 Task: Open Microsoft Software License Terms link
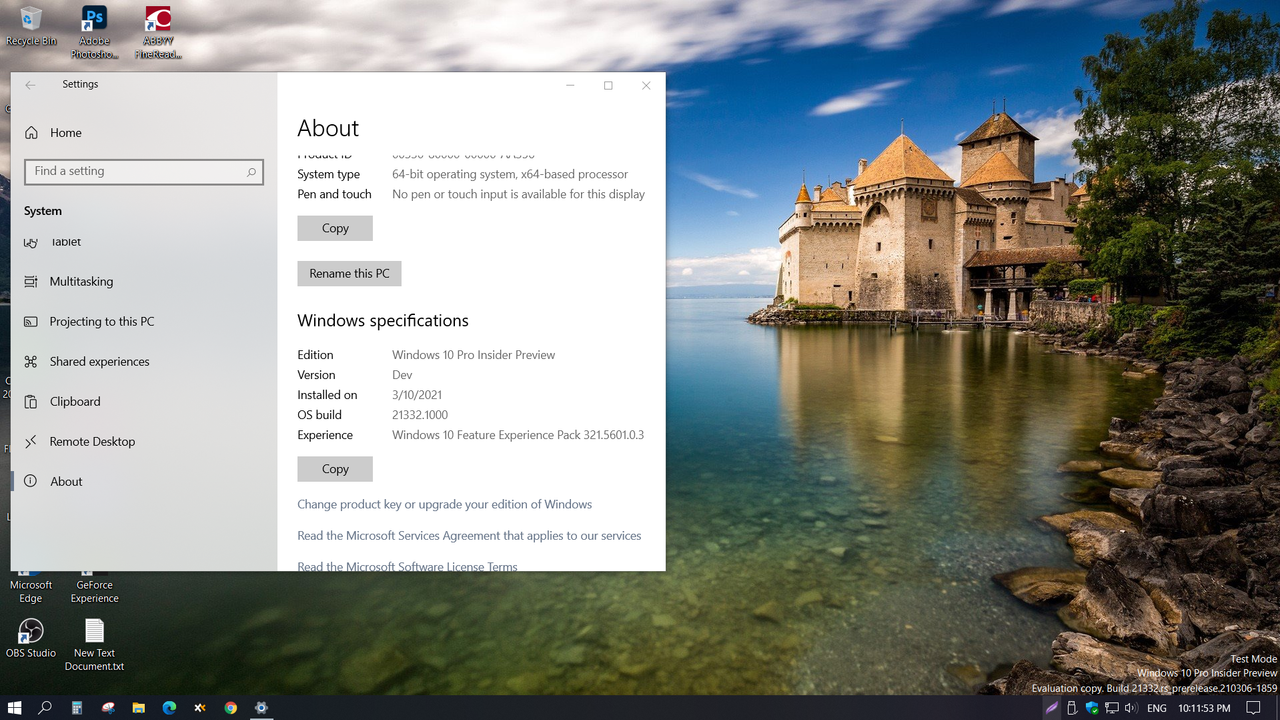coord(407,566)
